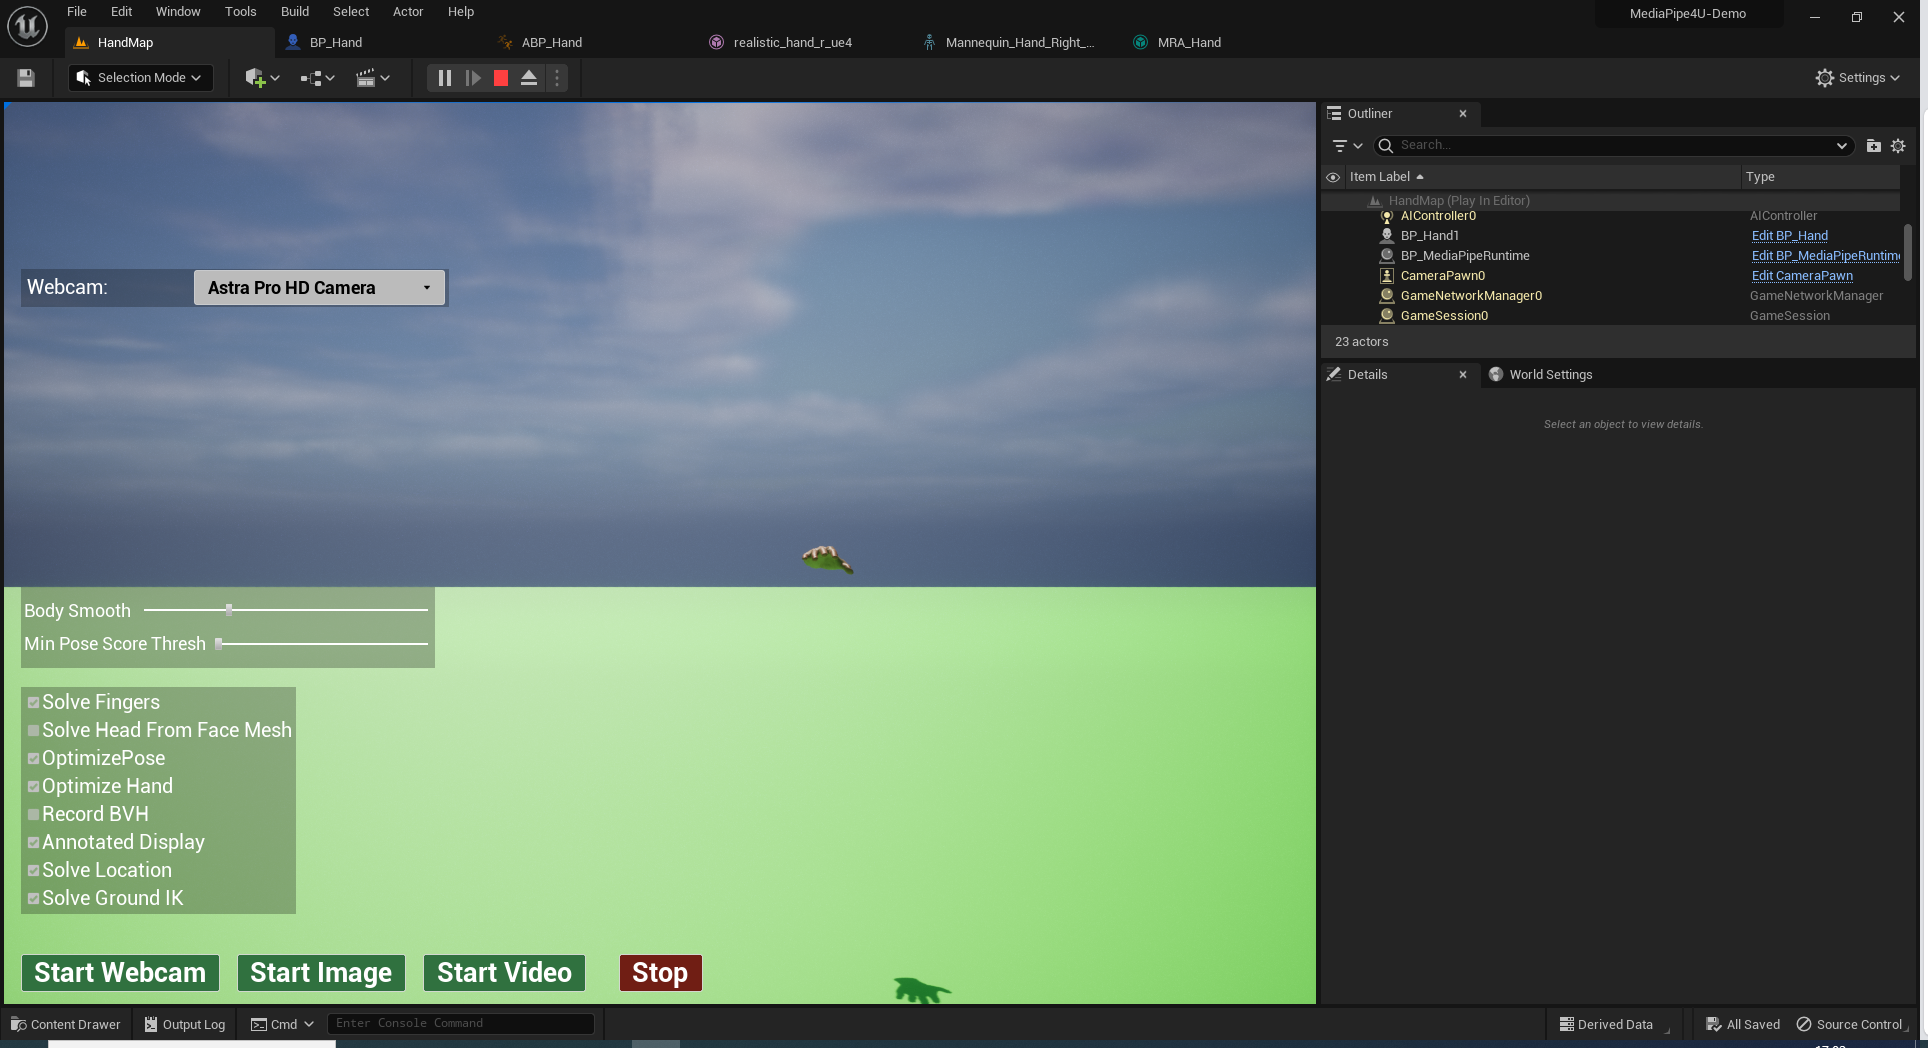The image size is (1928, 1048).
Task: Pause the Play In Editor session
Action: click(x=444, y=78)
